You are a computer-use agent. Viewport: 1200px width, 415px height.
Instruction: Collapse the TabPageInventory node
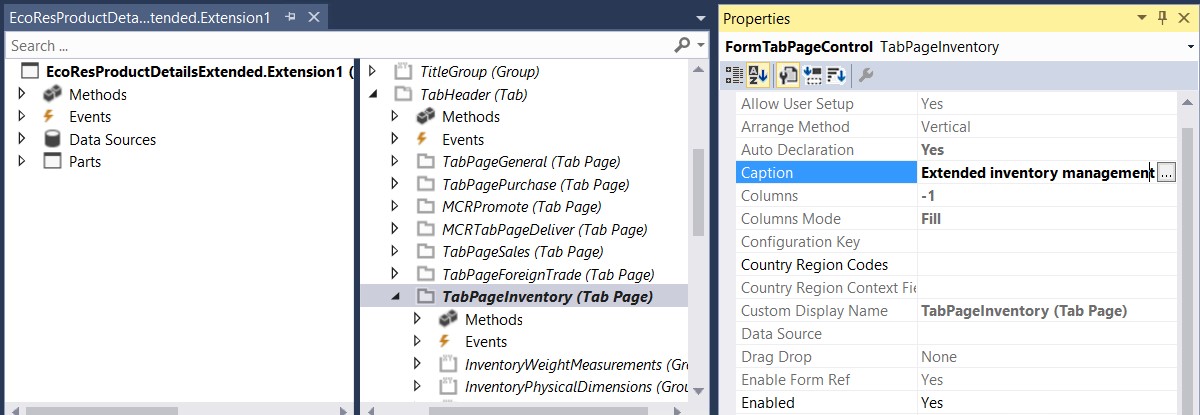(397, 297)
